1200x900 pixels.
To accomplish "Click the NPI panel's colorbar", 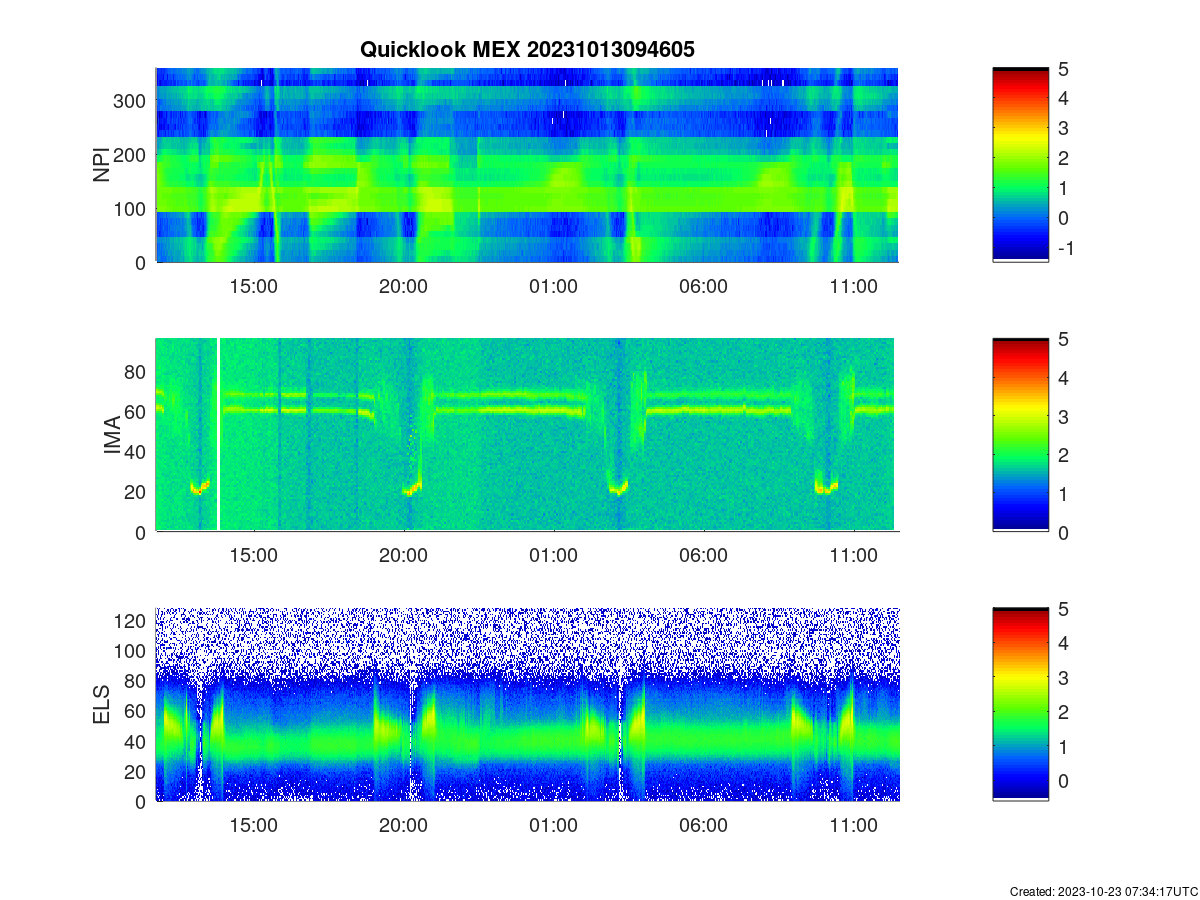I will [x=1020, y=165].
